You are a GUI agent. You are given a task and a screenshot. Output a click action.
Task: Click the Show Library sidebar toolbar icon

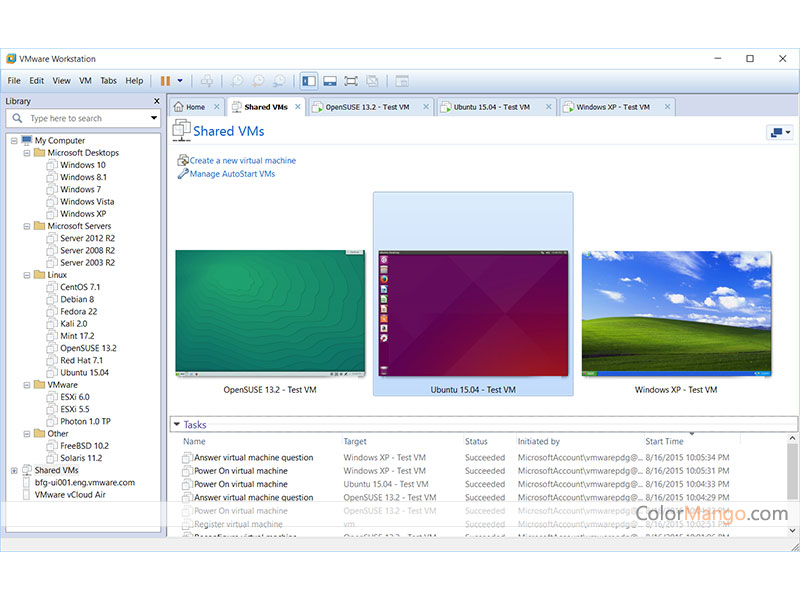(309, 80)
